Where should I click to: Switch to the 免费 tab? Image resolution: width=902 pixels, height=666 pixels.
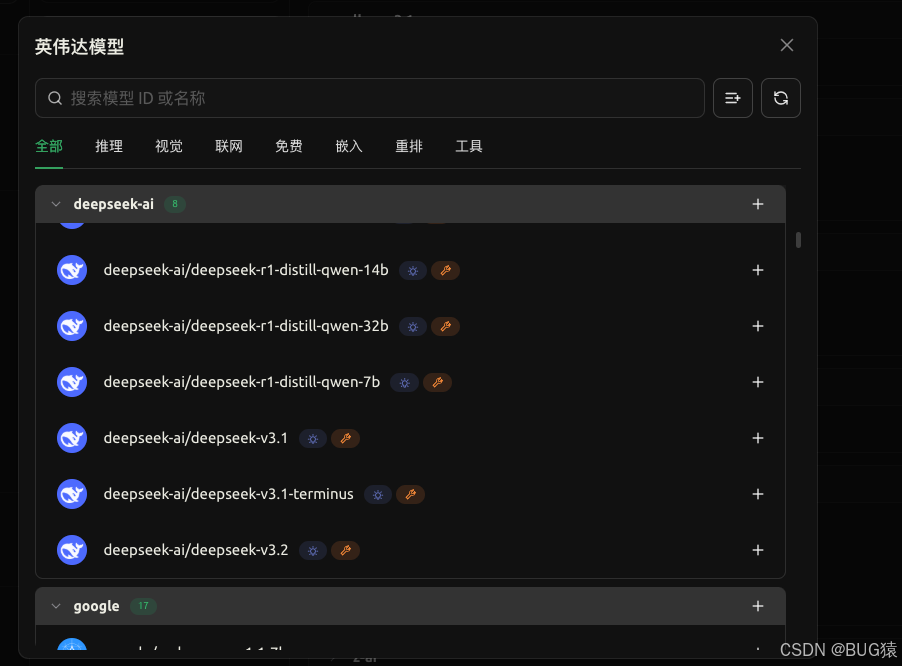coord(289,146)
